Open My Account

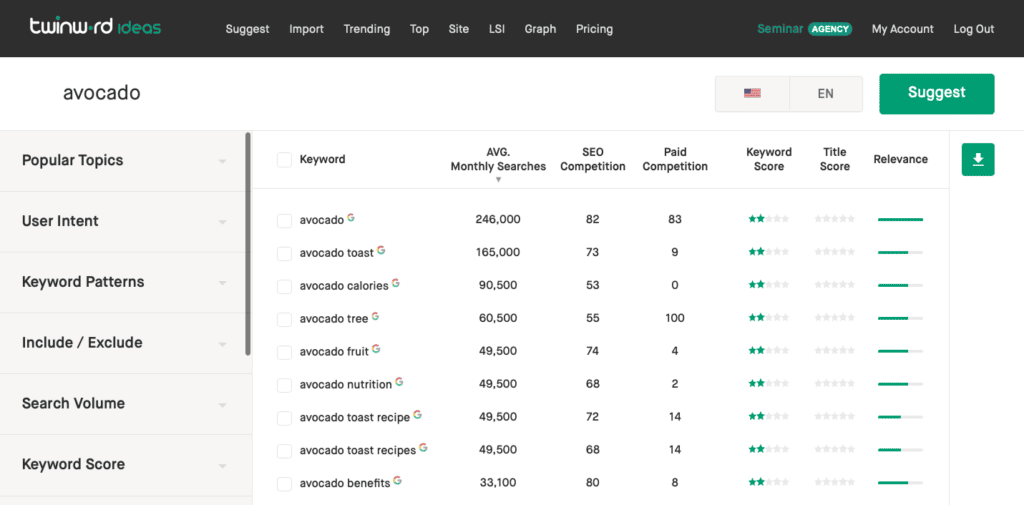[x=903, y=29]
